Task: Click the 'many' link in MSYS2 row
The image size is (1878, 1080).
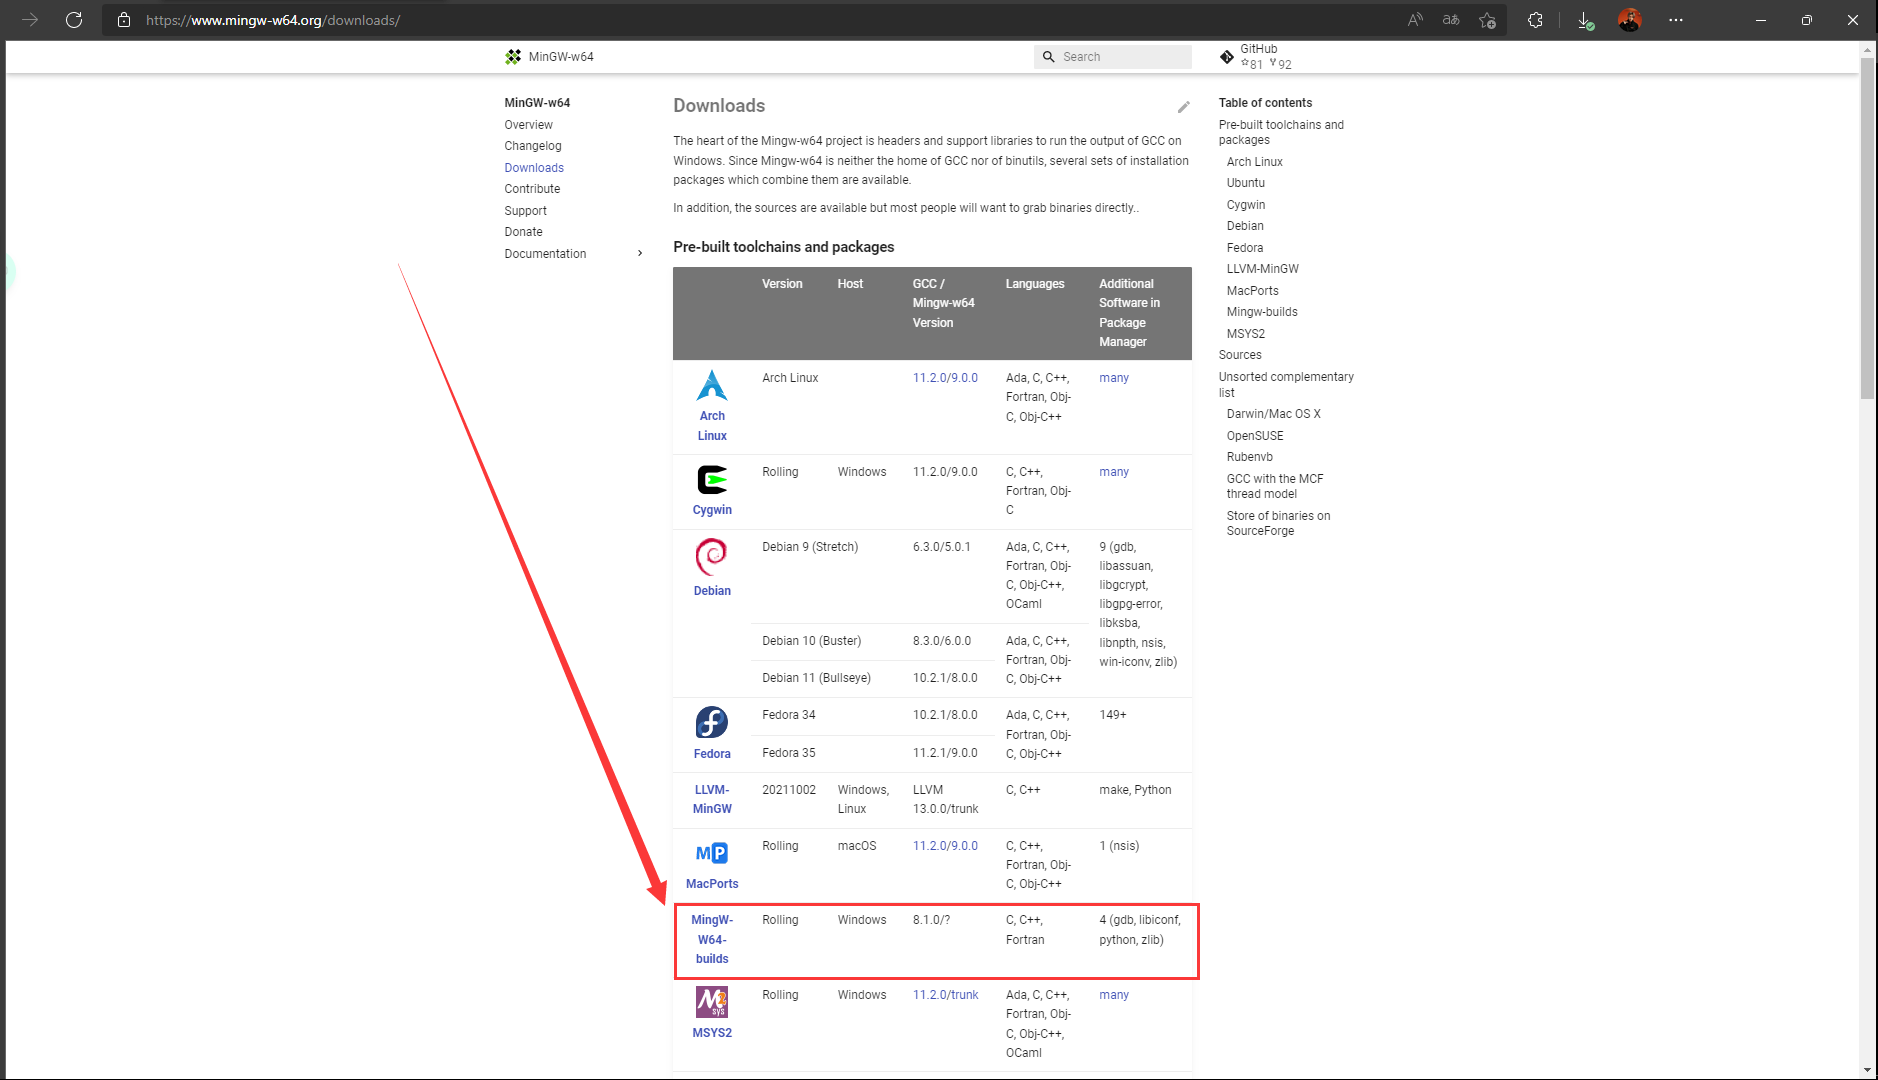Action: 1113,995
